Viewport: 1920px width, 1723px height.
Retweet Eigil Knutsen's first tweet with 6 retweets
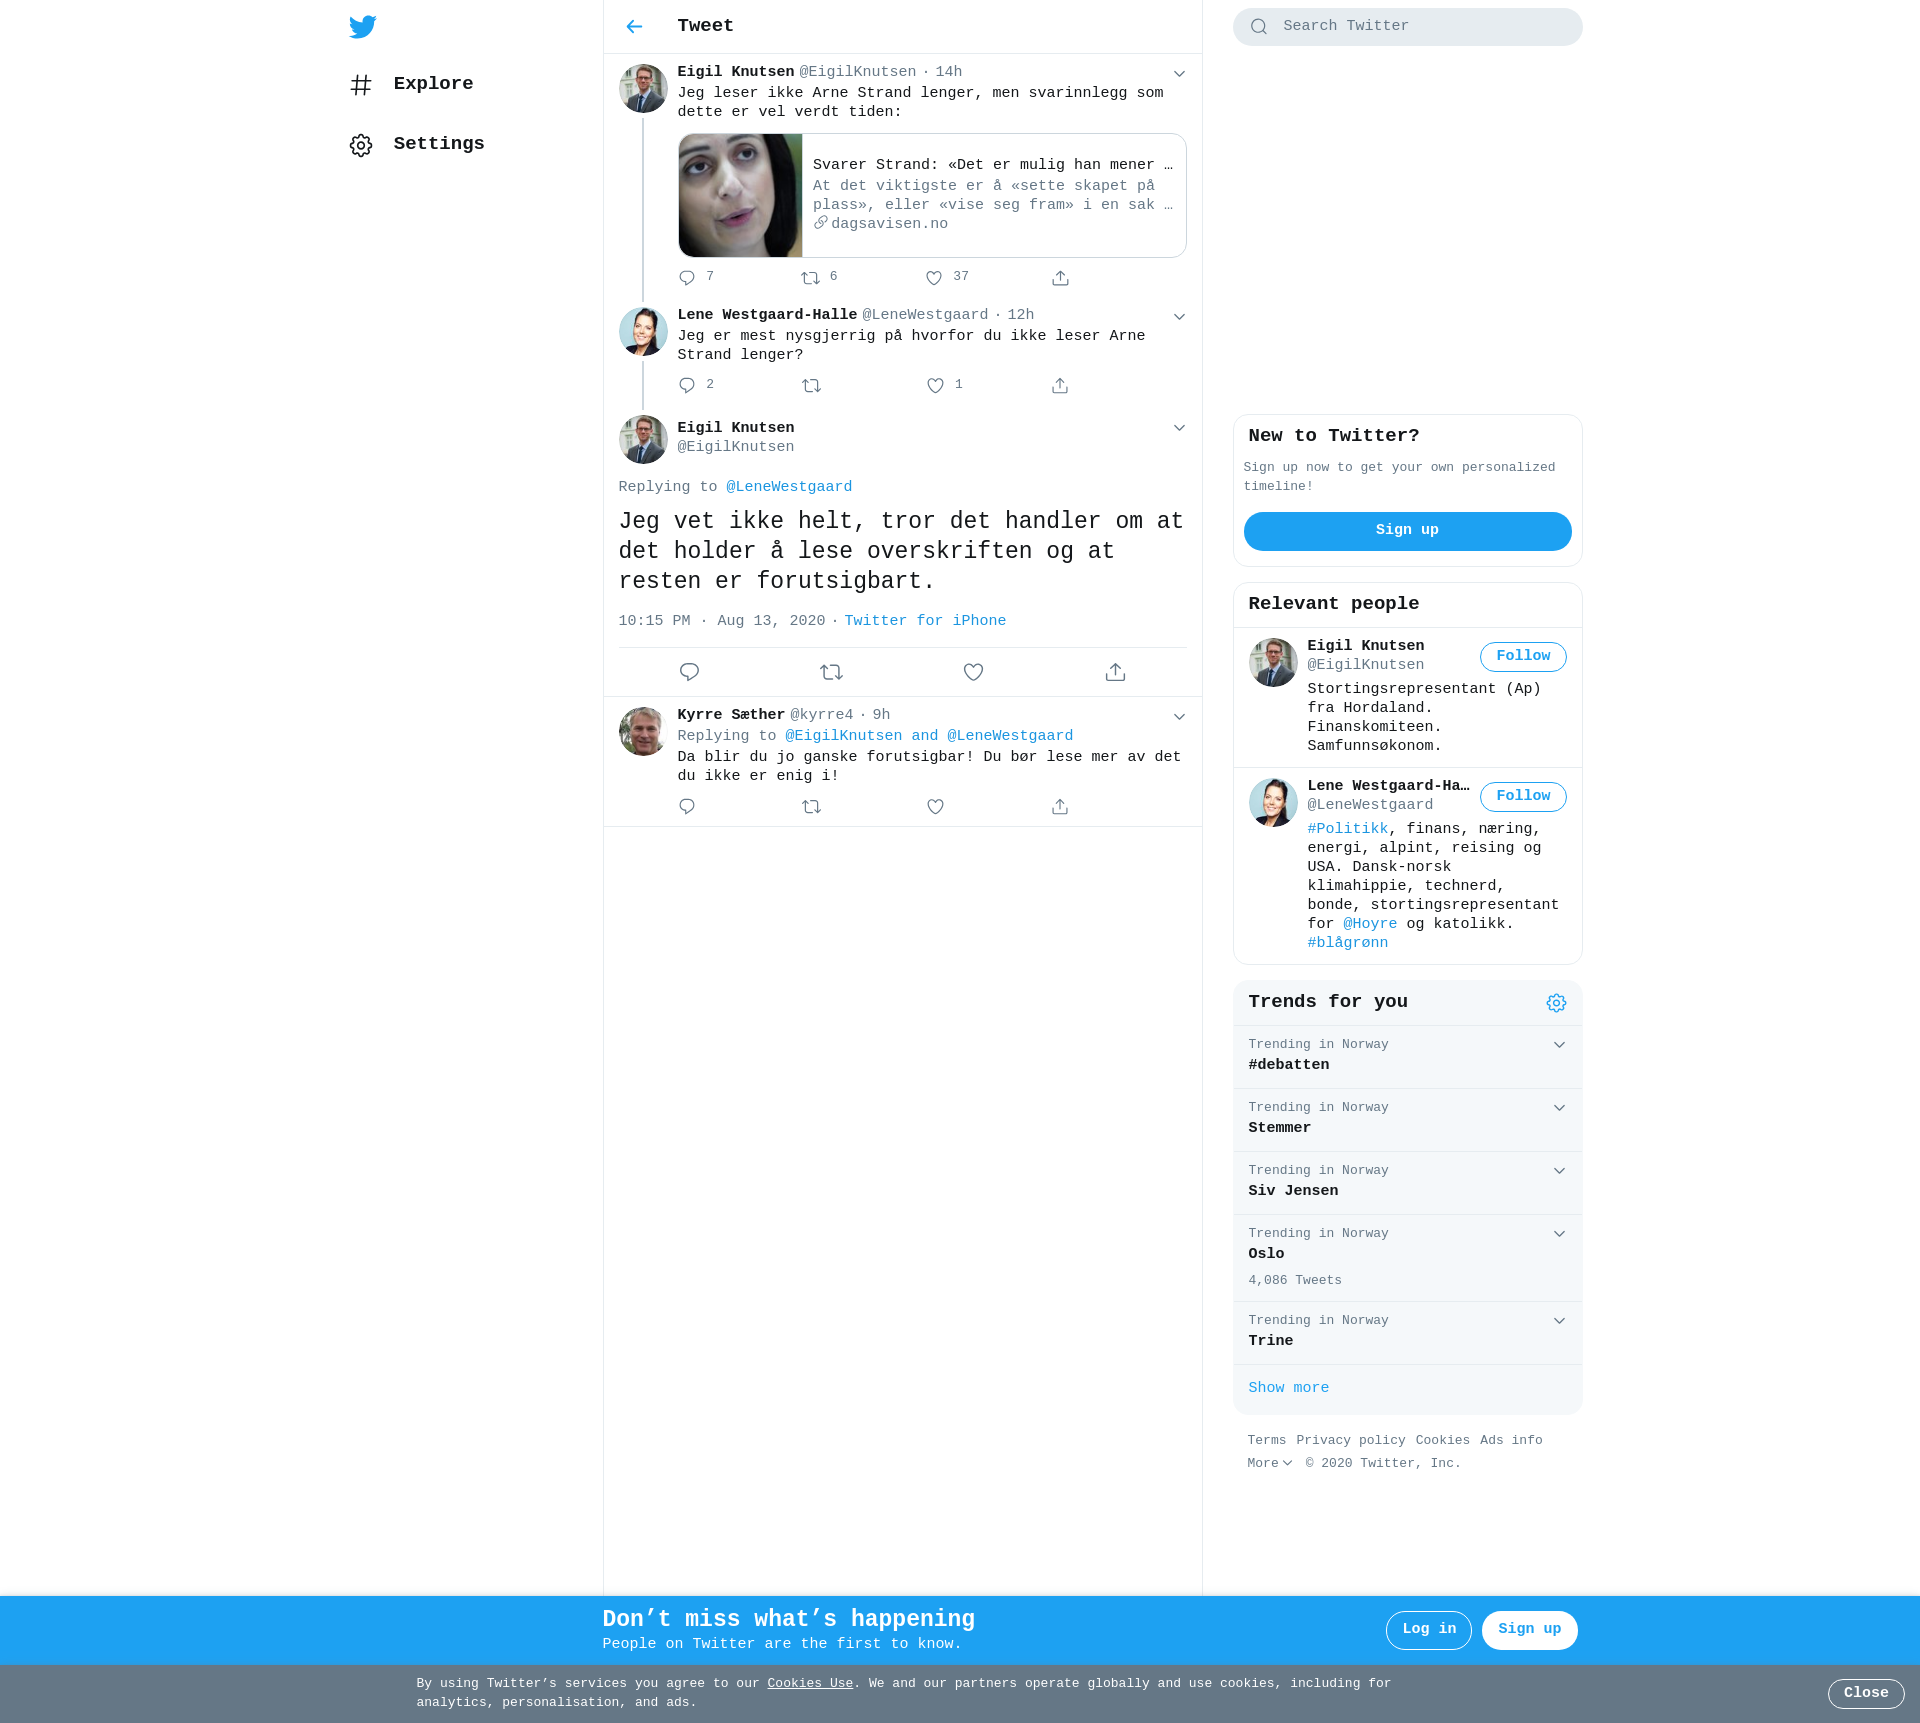[810, 278]
